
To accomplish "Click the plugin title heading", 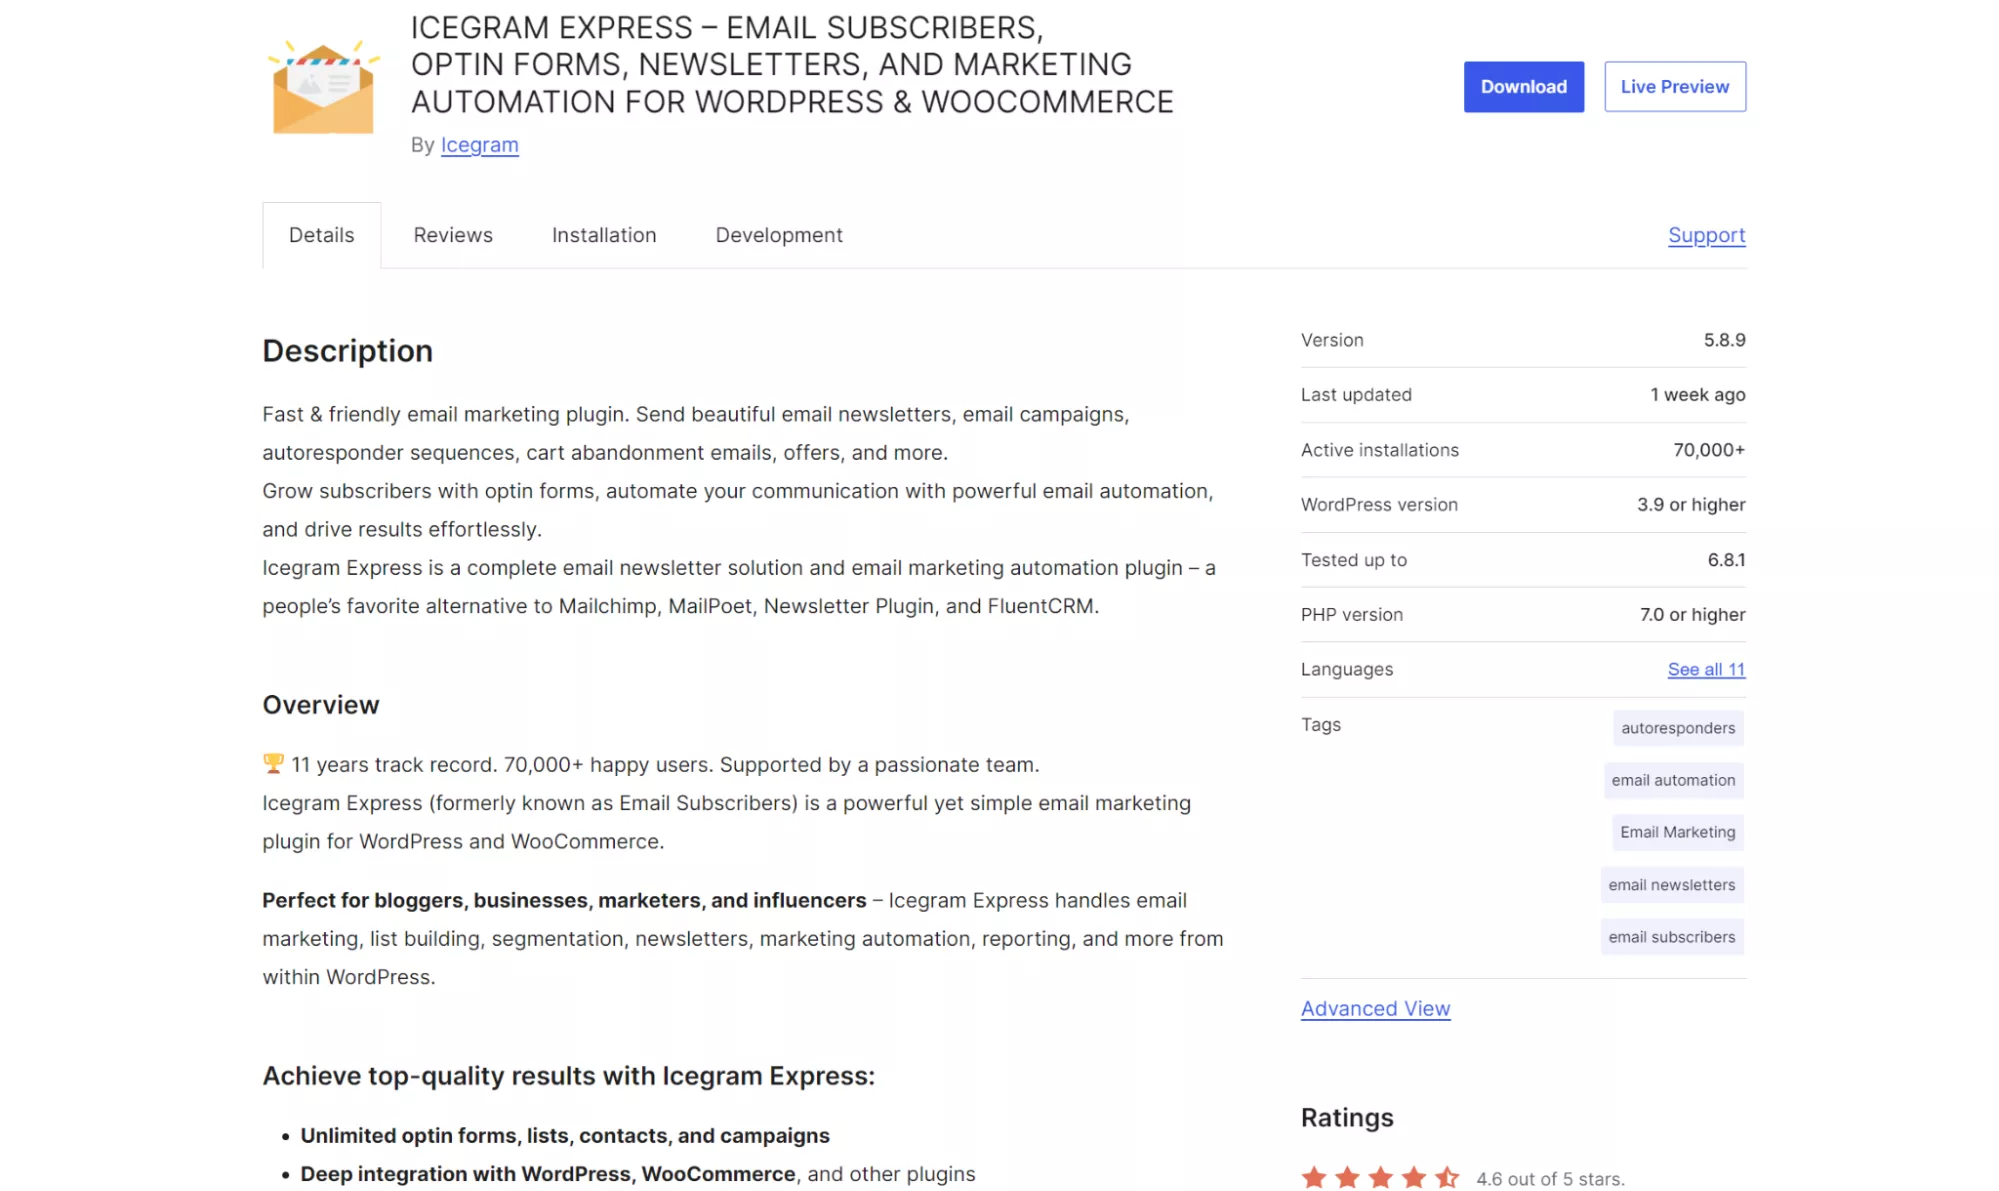I will (x=792, y=64).
